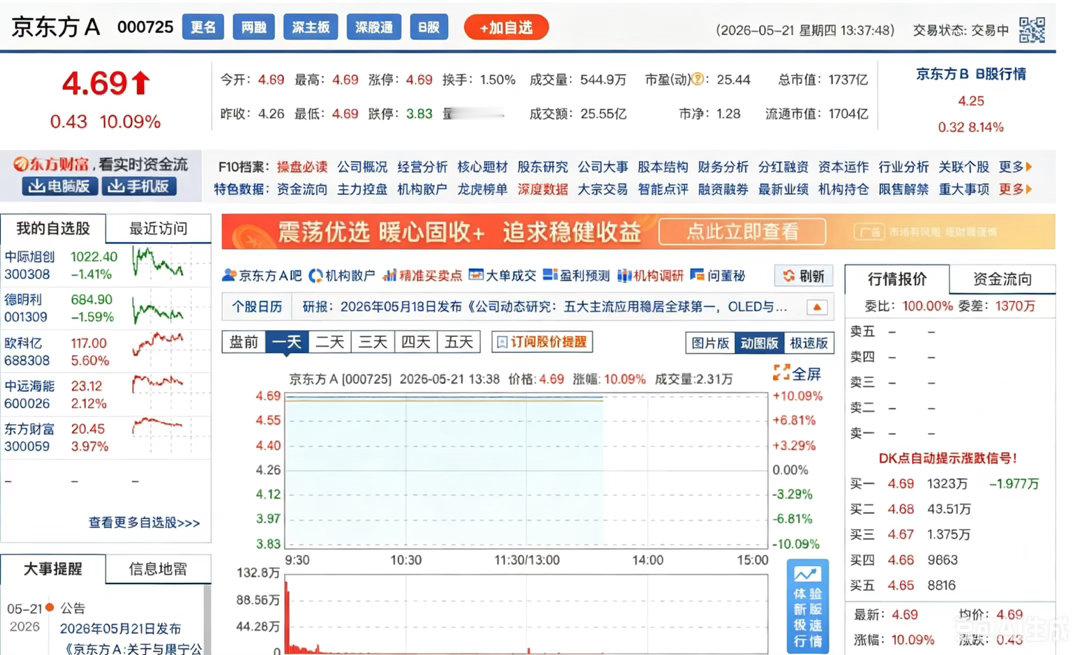The width and height of the screenshot is (1080, 655).
Task: Open 问董秘 link
Action: pyautogui.click(x=717, y=275)
